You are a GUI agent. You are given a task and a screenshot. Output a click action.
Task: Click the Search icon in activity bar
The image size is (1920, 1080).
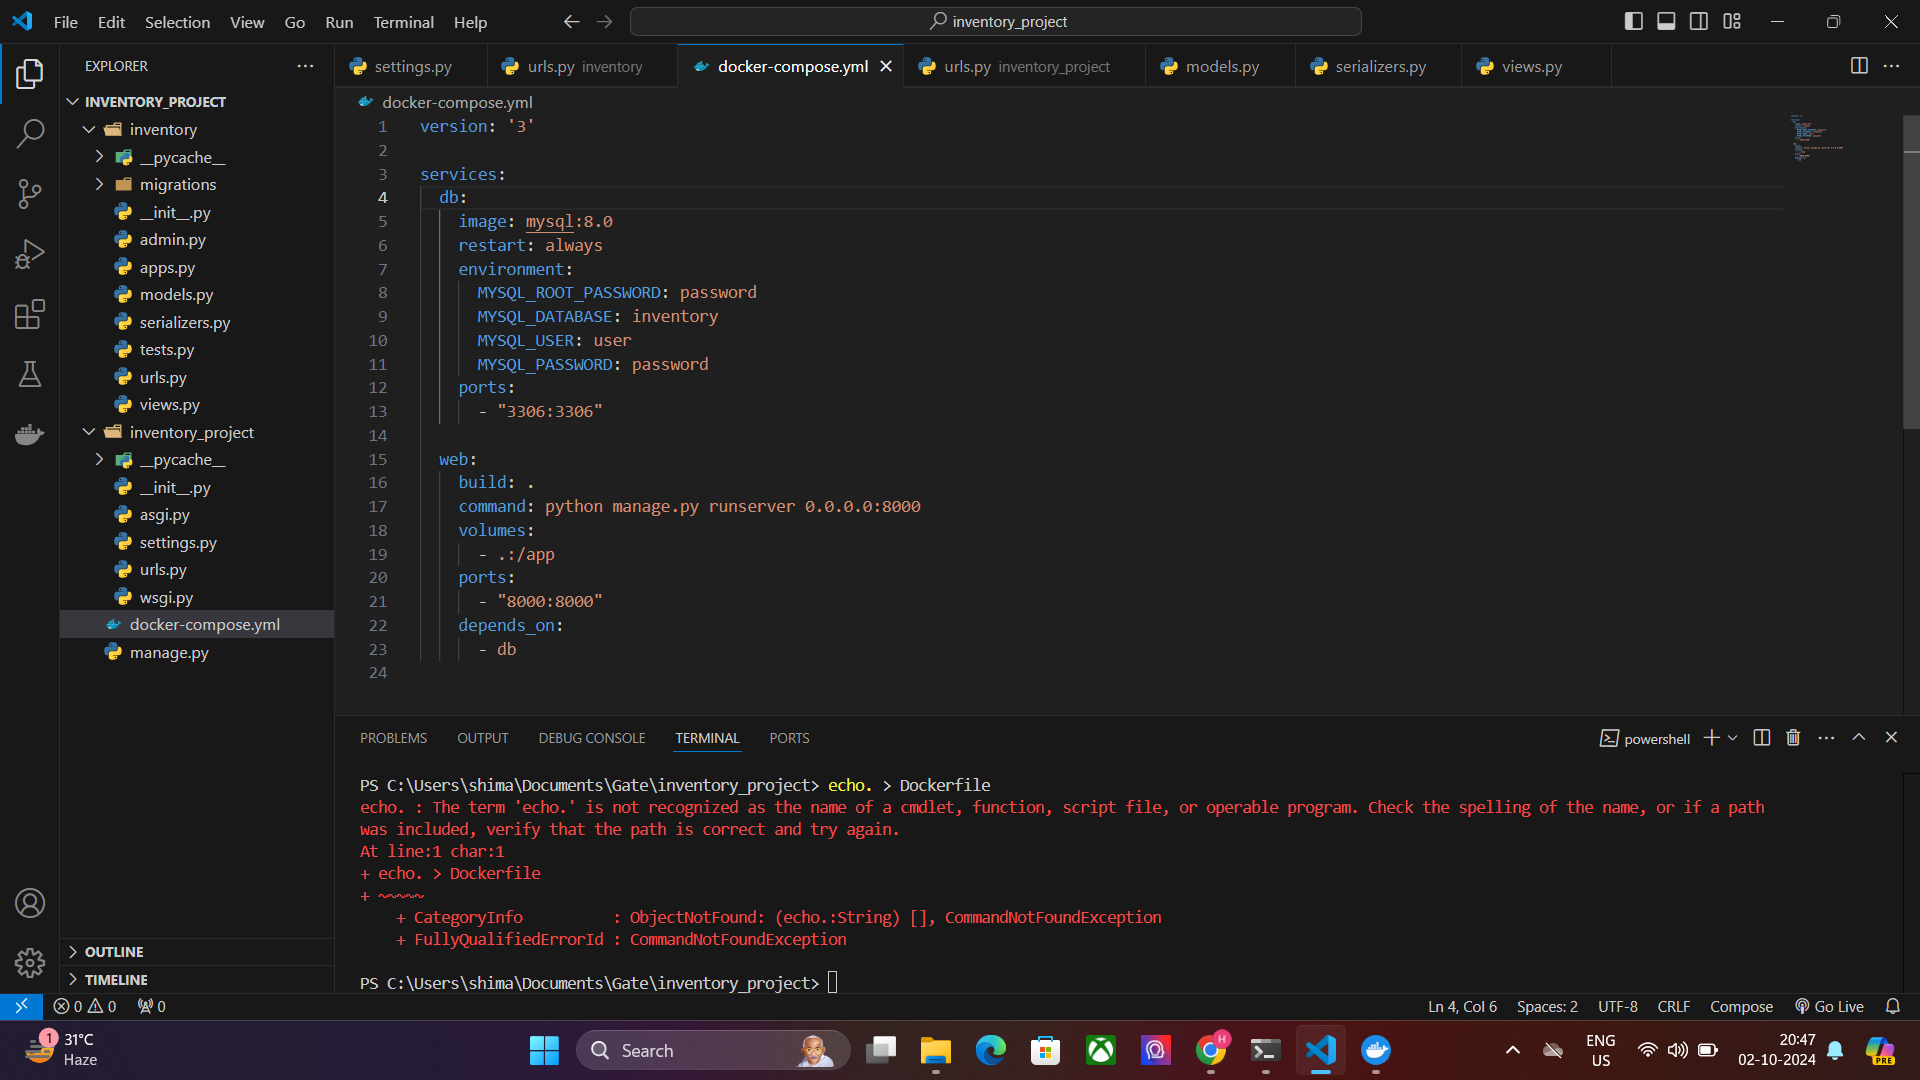pos(30,133)
